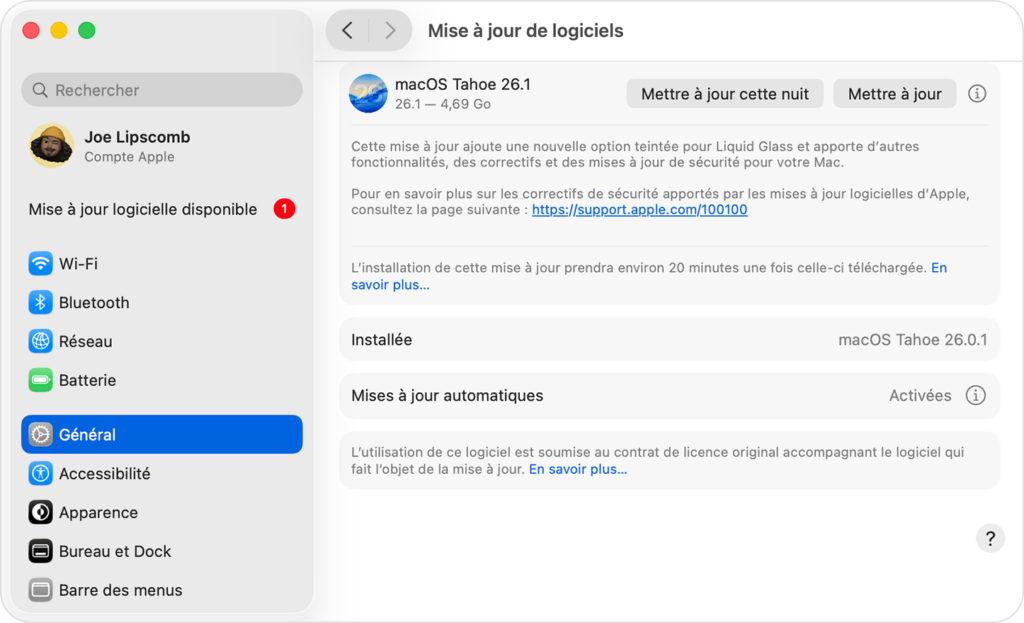1024x623 pixels.
Task: Click info icon next to Mettre à jour
Action: point(977,94)
